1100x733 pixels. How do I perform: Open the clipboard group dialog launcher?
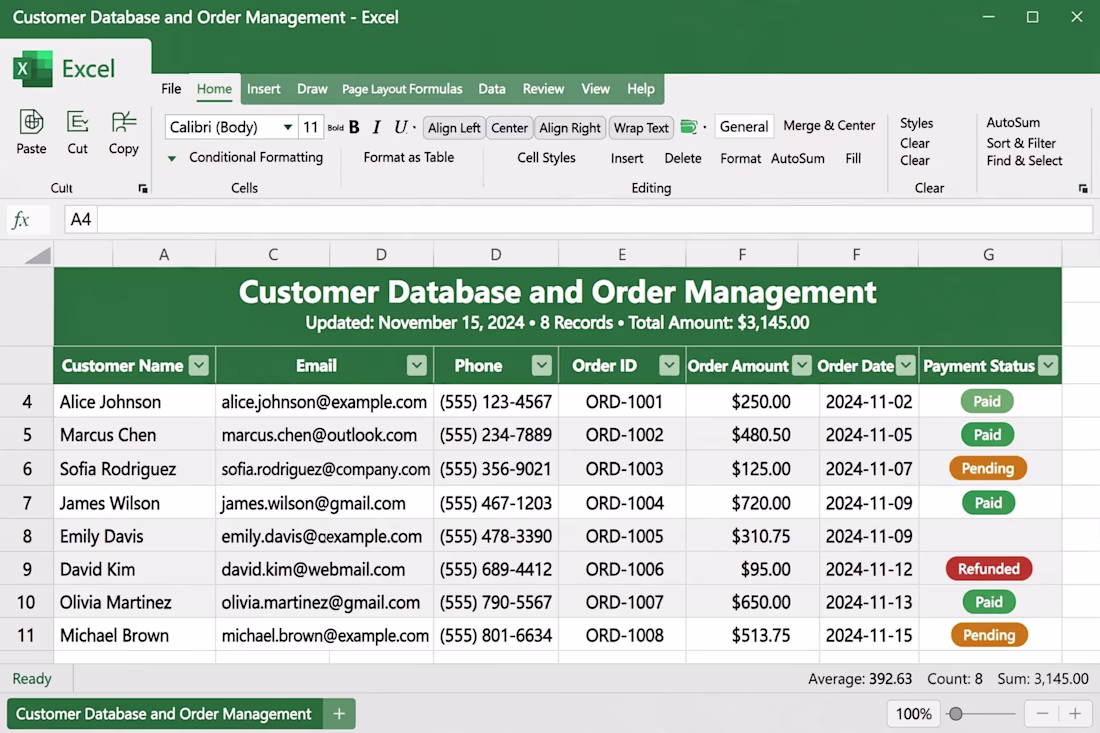[x=143, y=188]
